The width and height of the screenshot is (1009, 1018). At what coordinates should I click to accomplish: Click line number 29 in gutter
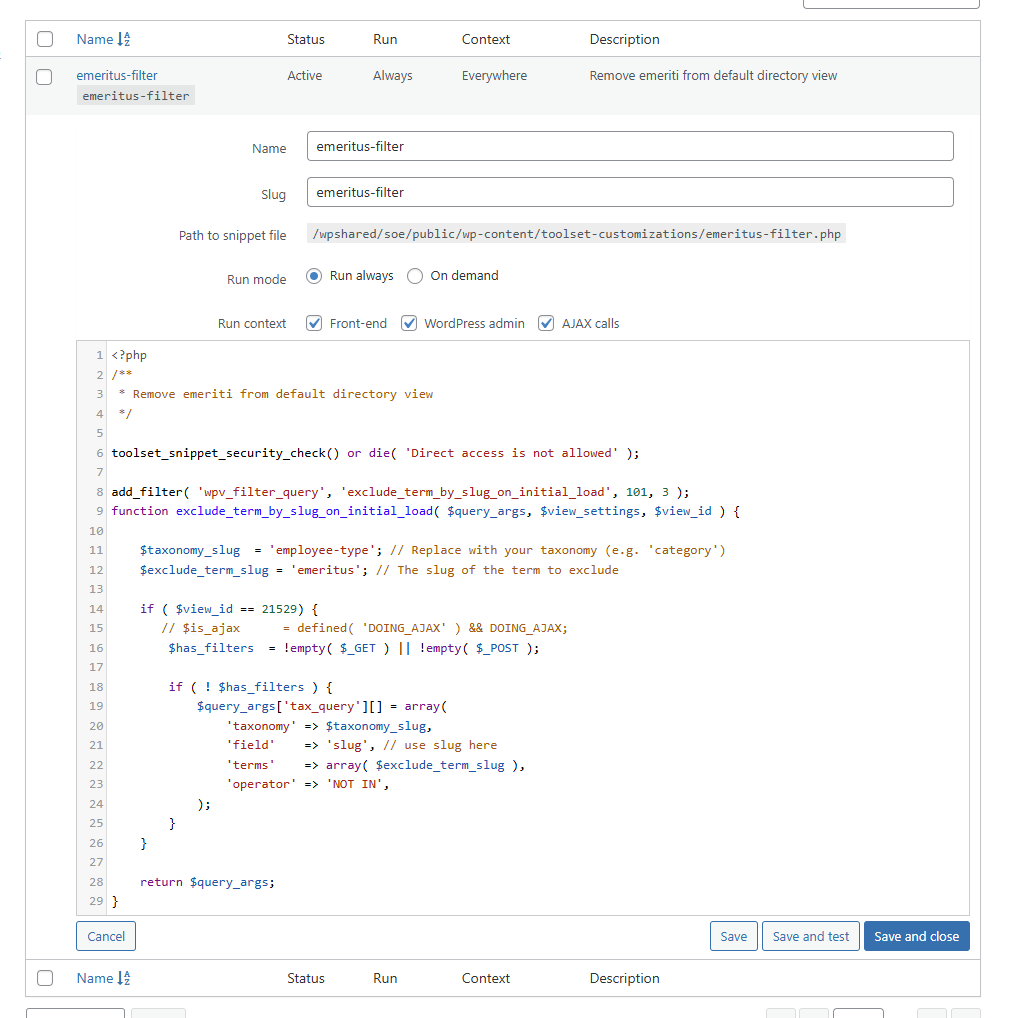96,901
